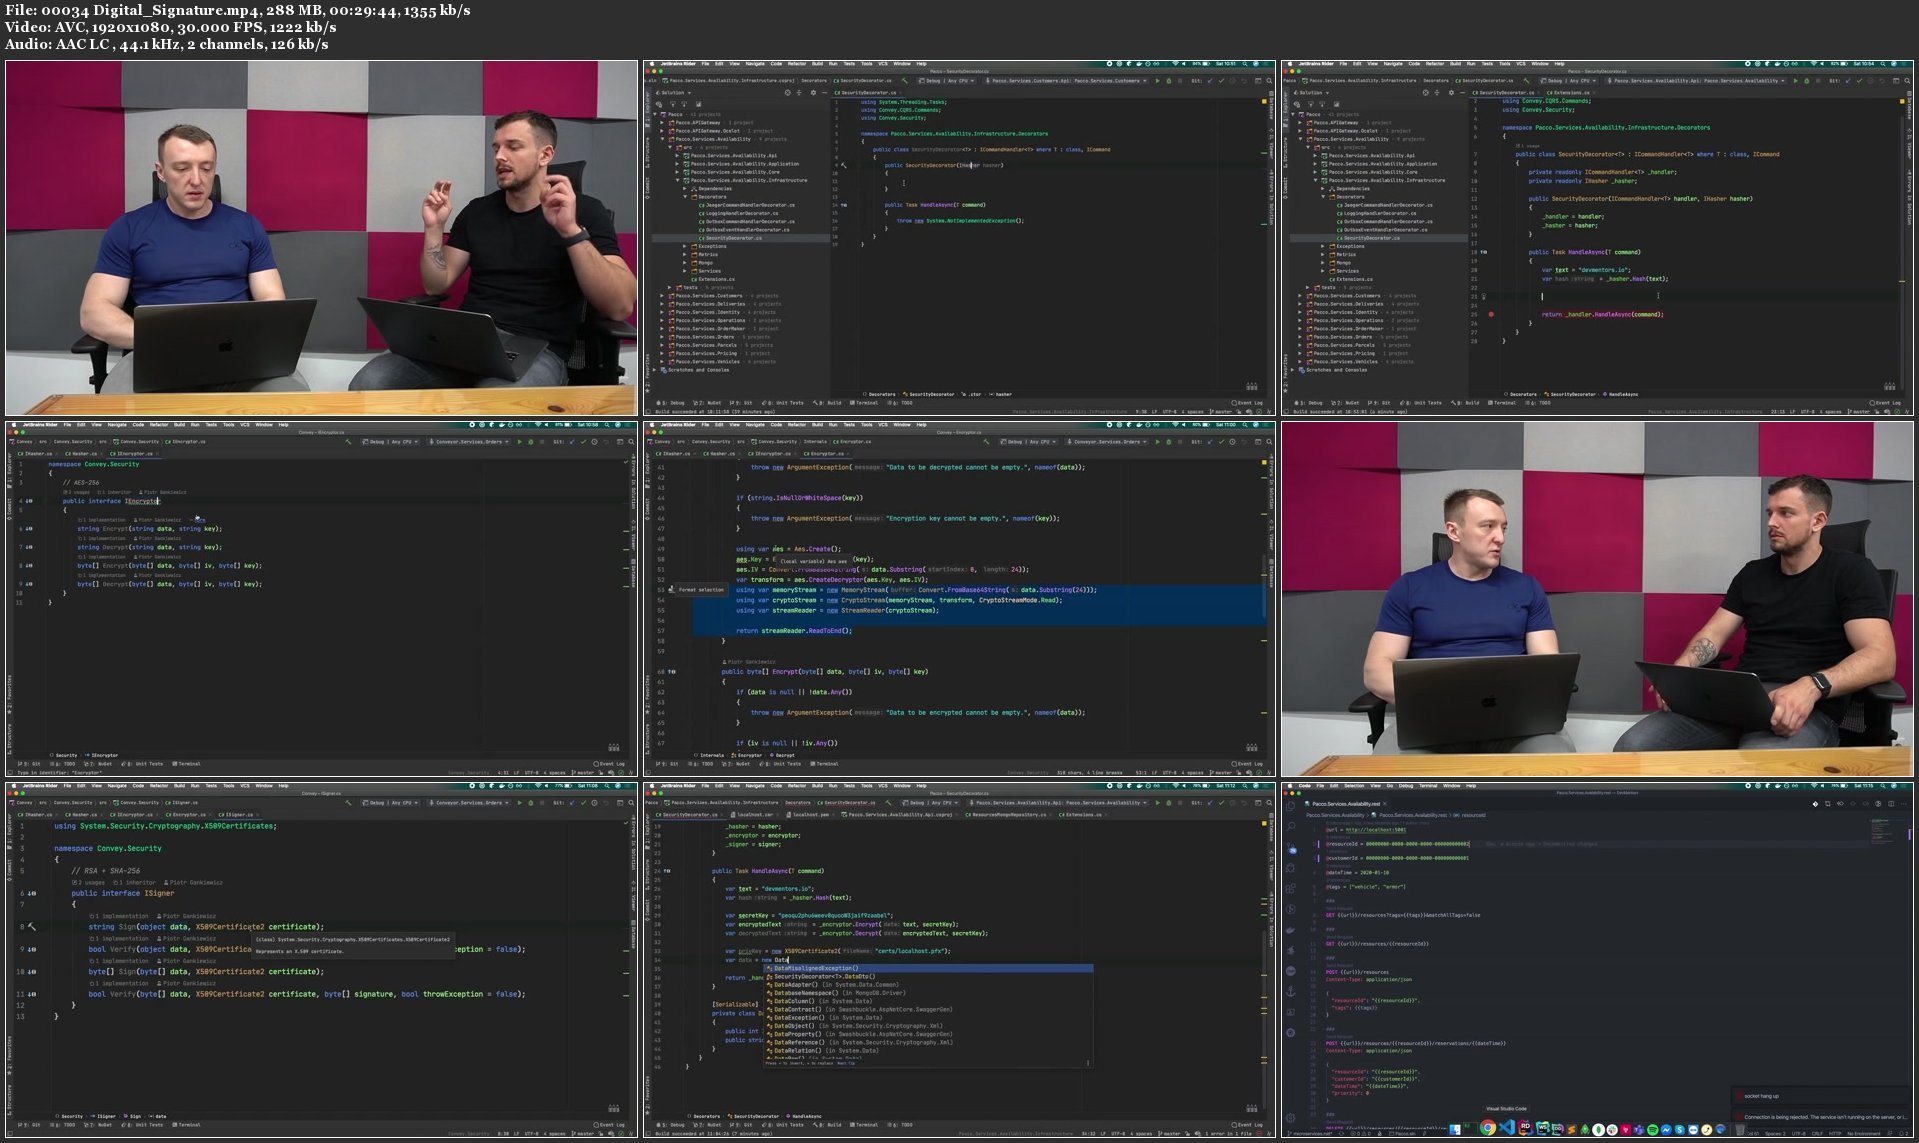Screen dimensions: 1919x1143
Task: Select IHasher.cs tab in ISigner interface frame
Action: point(36,815)
